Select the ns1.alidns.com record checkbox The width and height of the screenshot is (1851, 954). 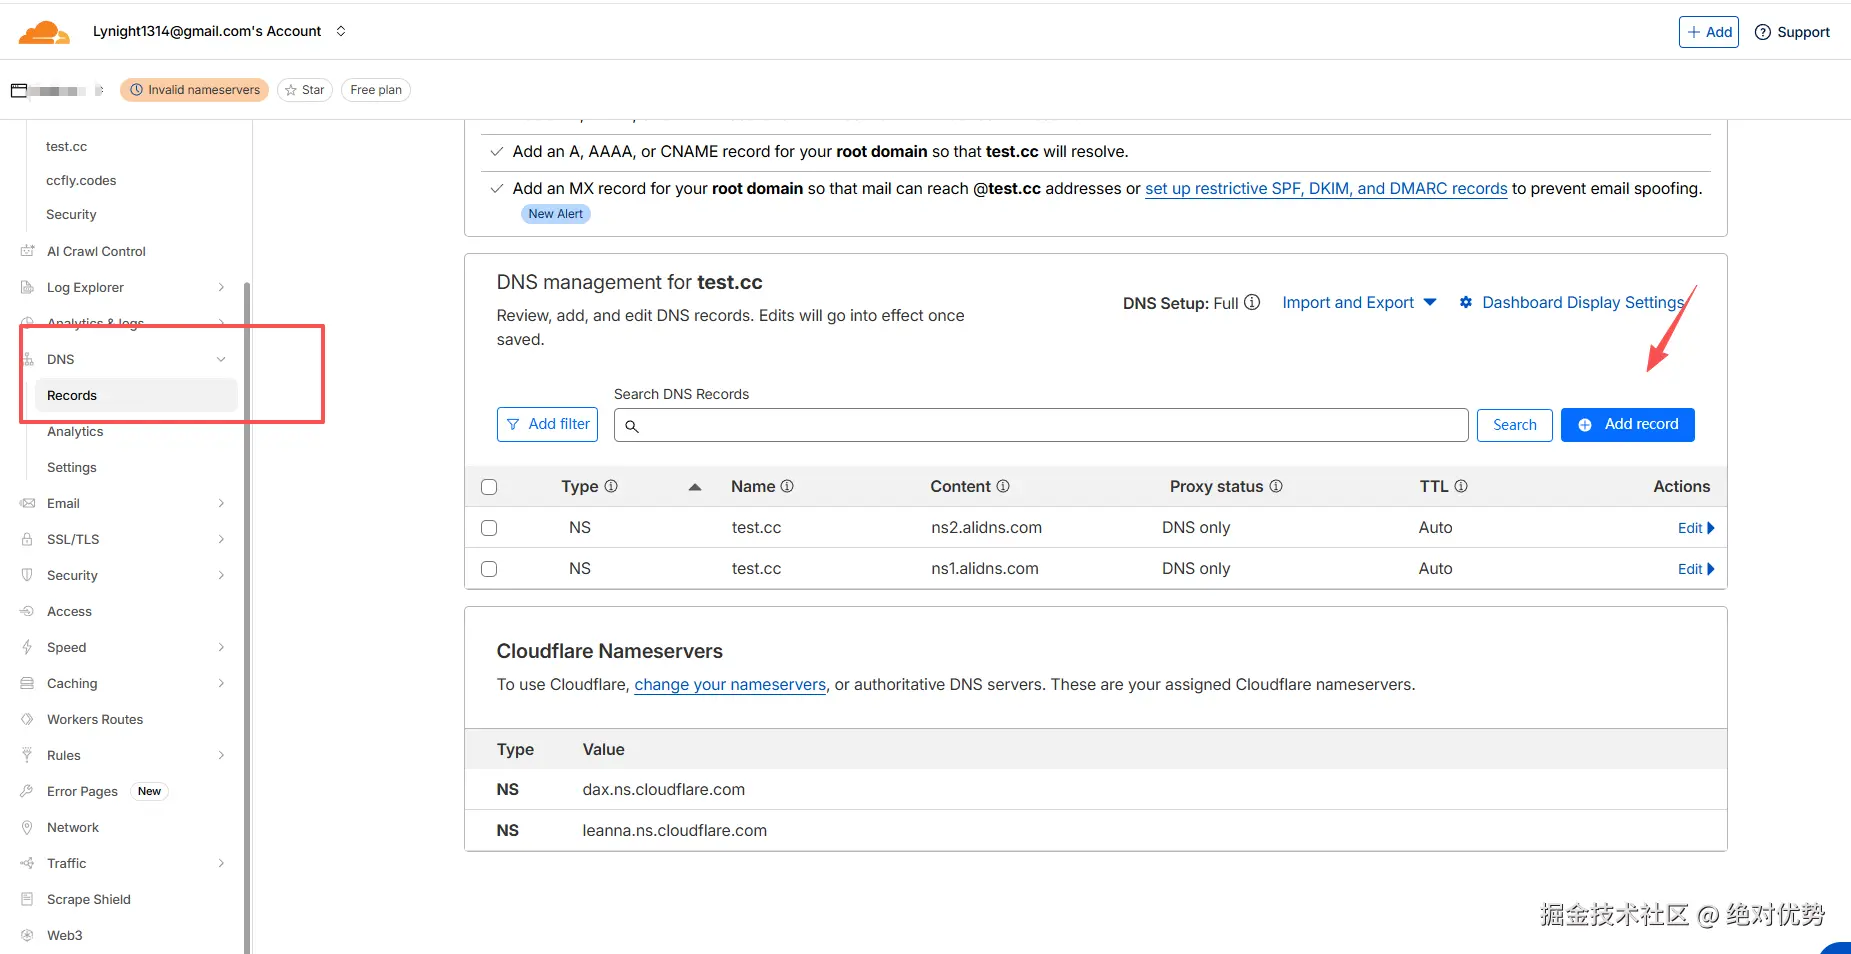click(x=489, y=569)
